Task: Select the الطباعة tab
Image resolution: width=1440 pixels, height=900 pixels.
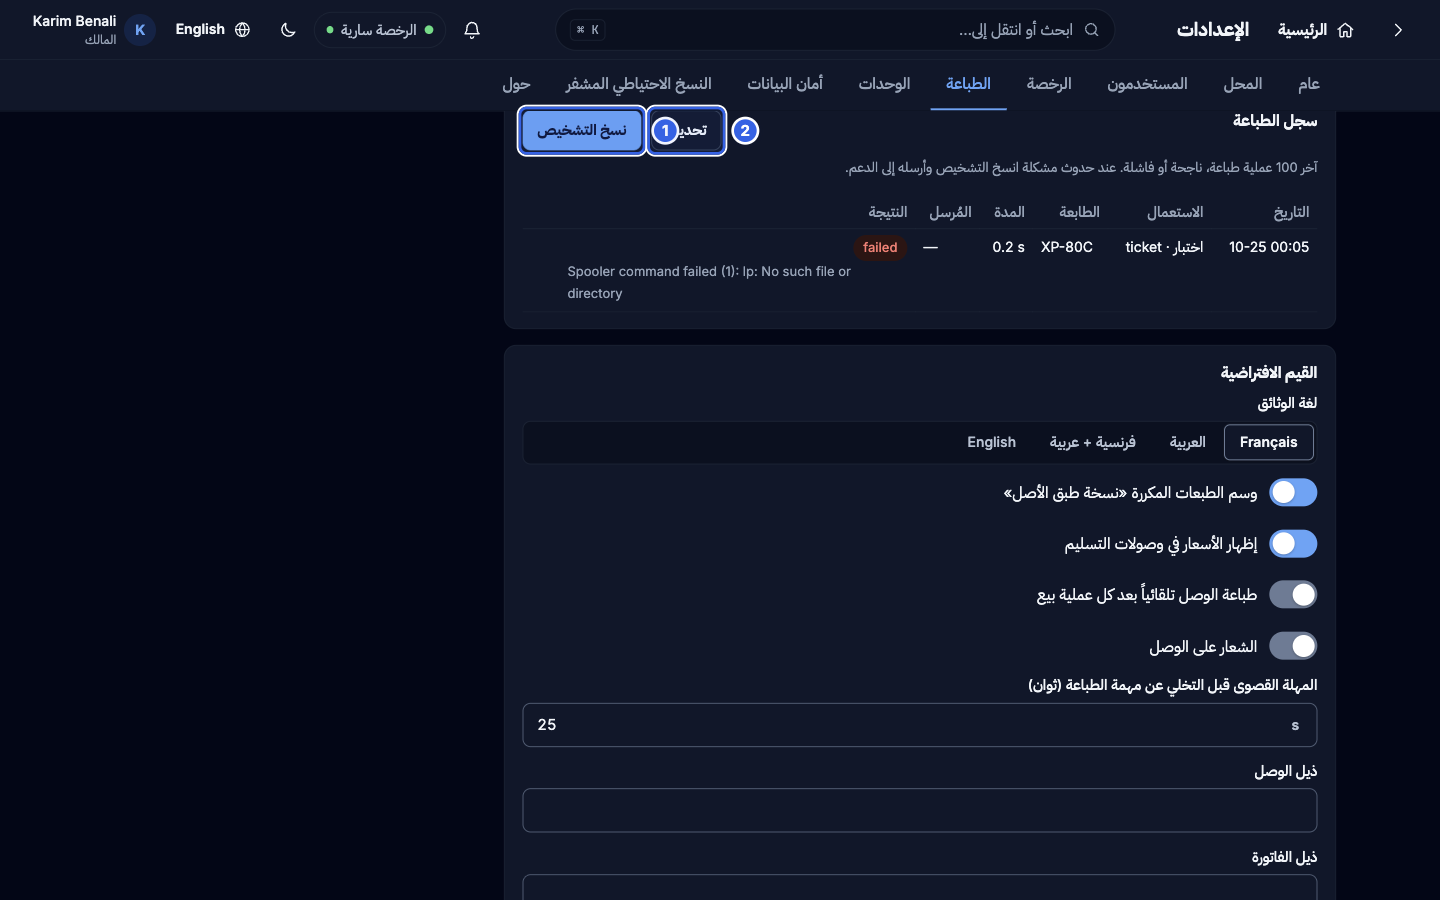Action: coord(968,84)
